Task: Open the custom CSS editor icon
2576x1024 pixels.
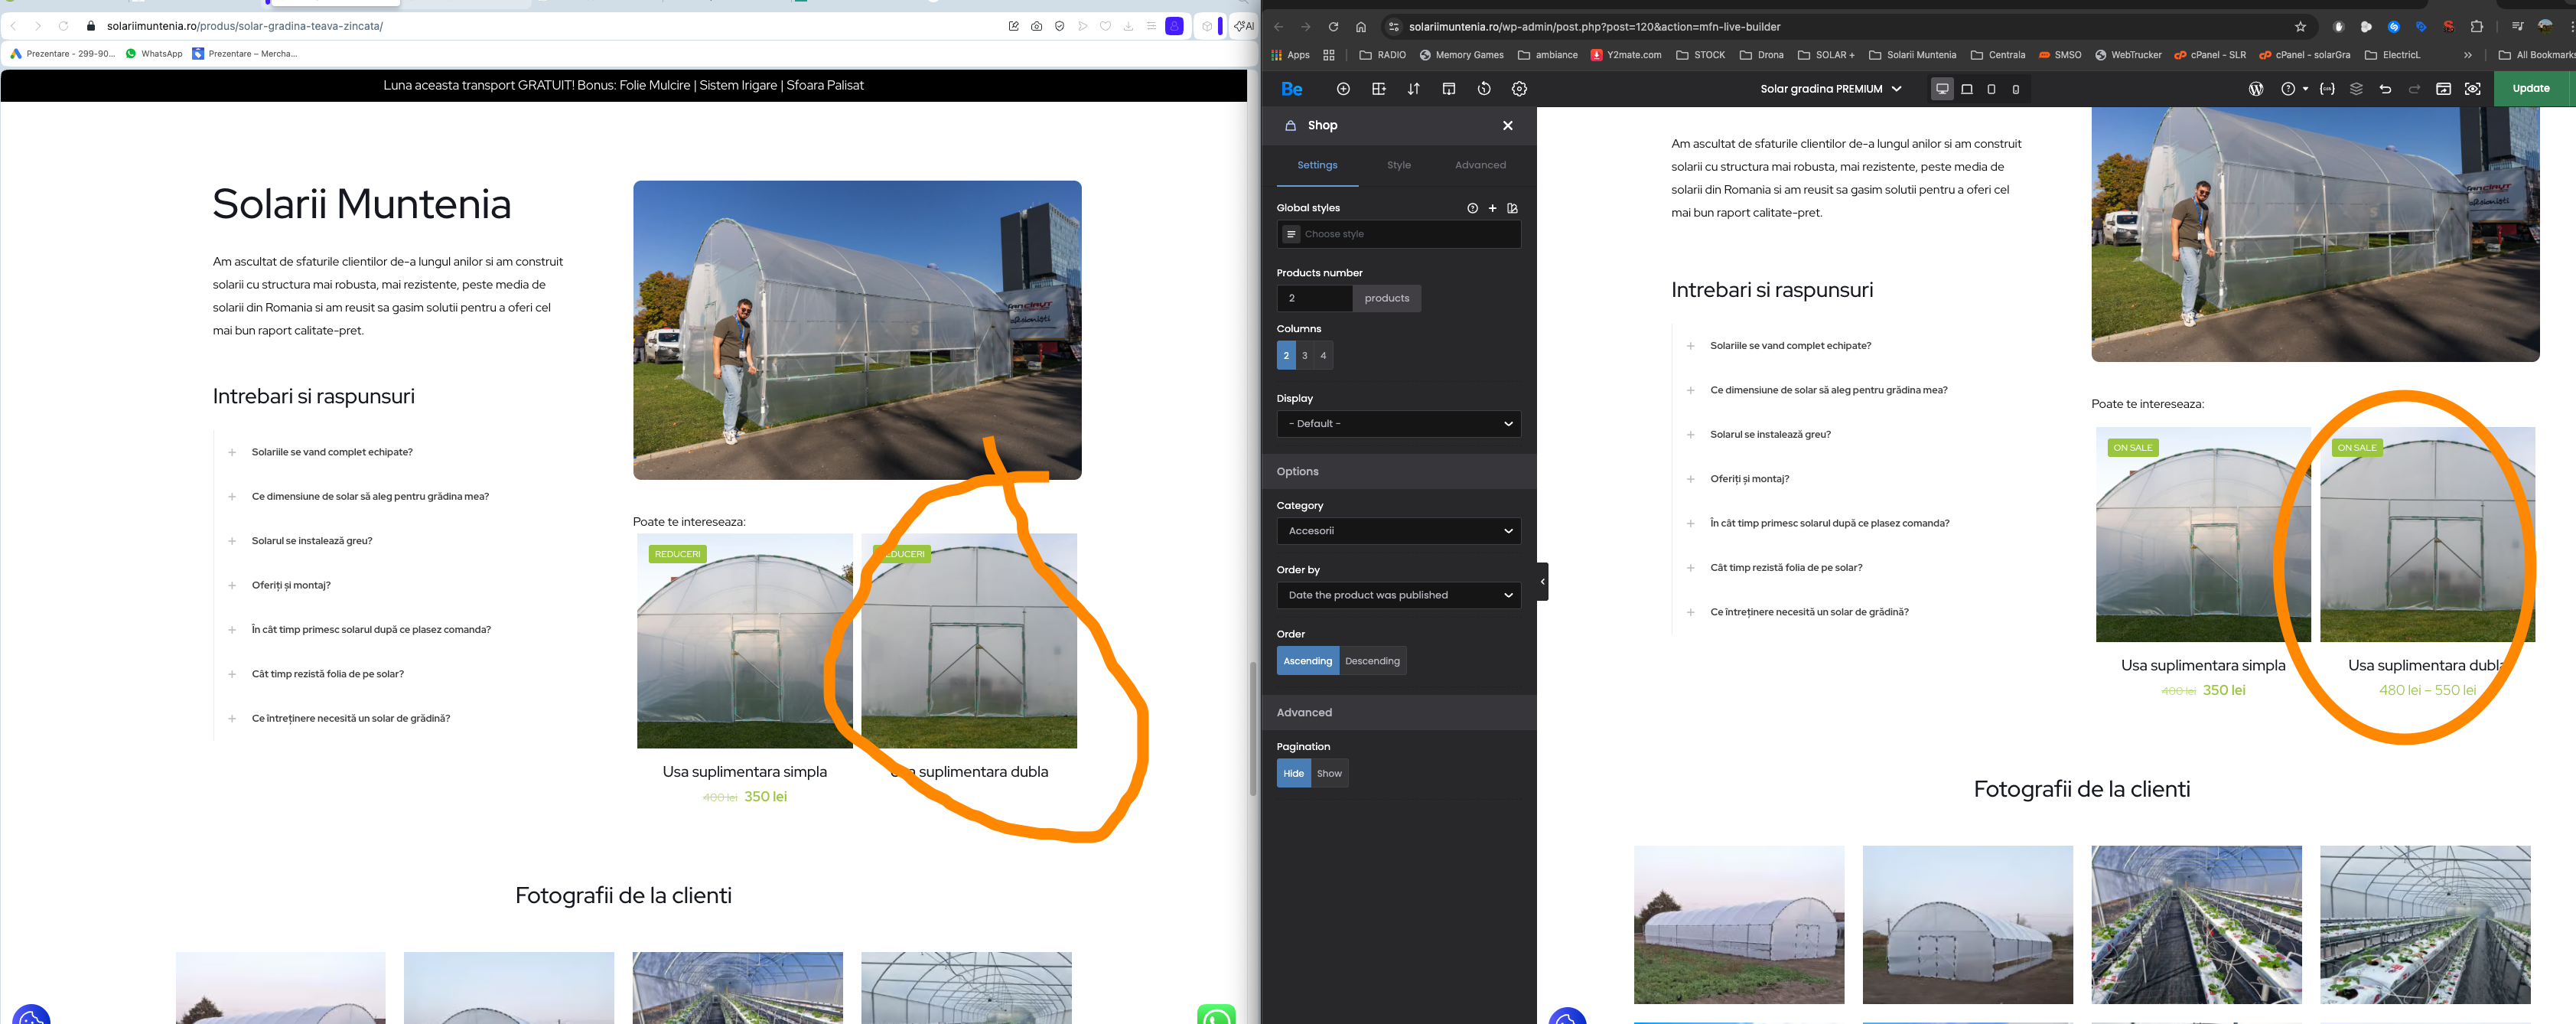Action: tap(2327, 89)
